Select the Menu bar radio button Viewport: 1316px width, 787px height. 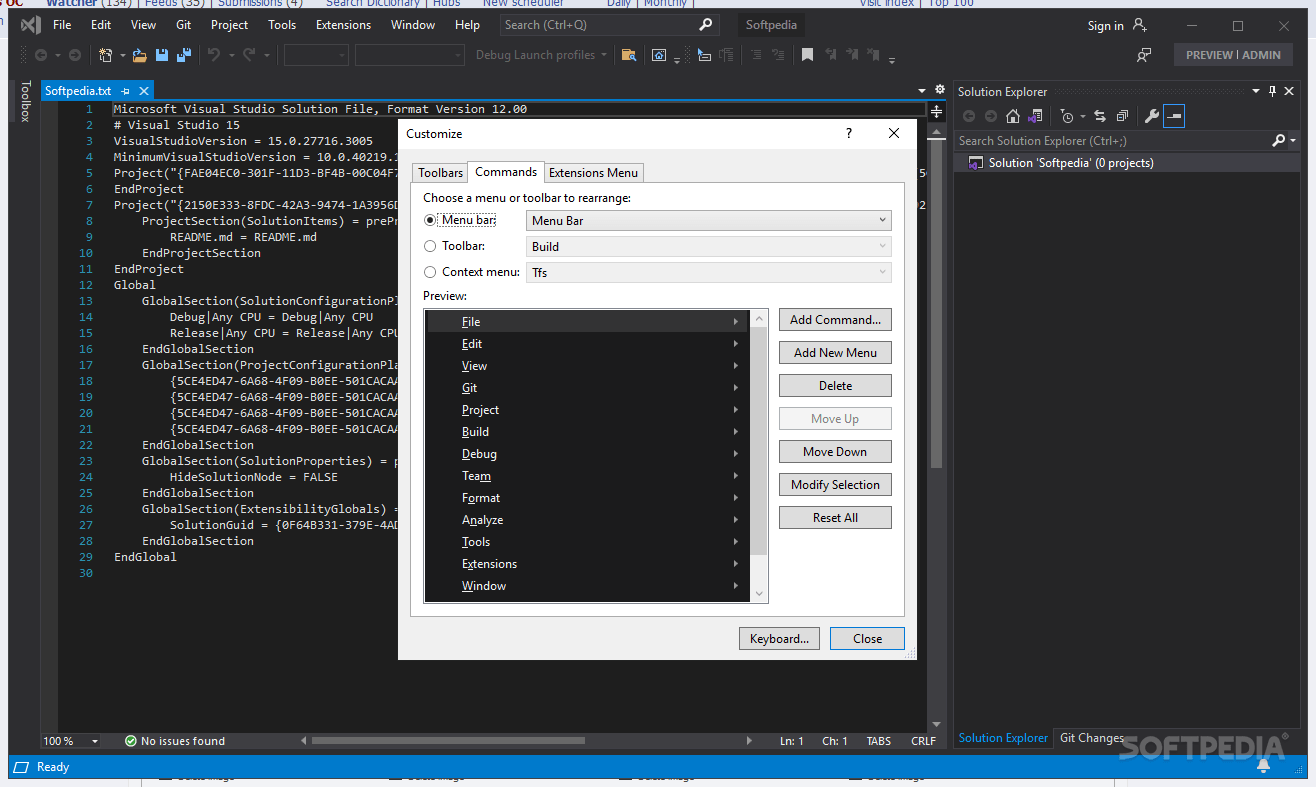point(430,220)
